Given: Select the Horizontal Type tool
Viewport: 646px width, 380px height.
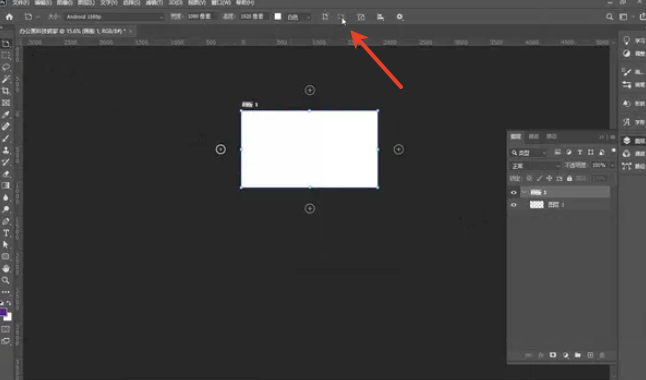Looking at the screenshot, I should coord(6,233).
